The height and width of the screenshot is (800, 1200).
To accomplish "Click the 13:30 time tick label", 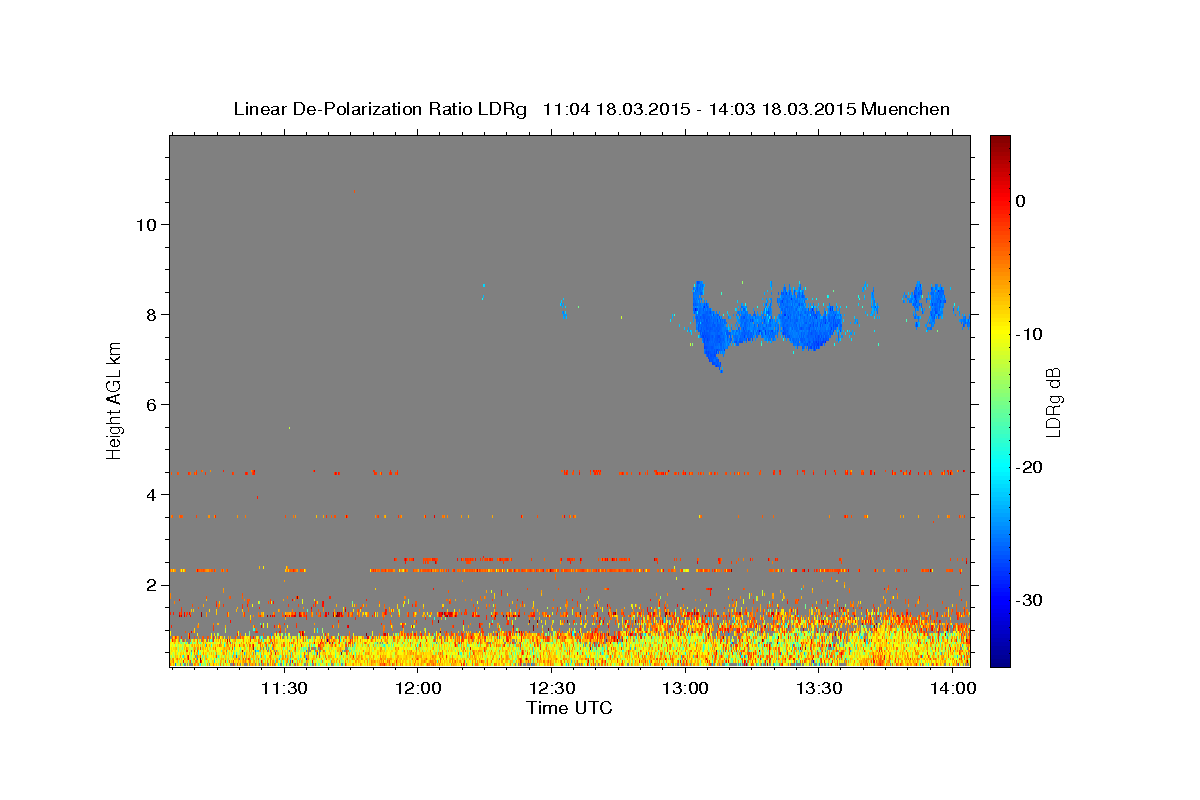I will [x=819, y=688].
